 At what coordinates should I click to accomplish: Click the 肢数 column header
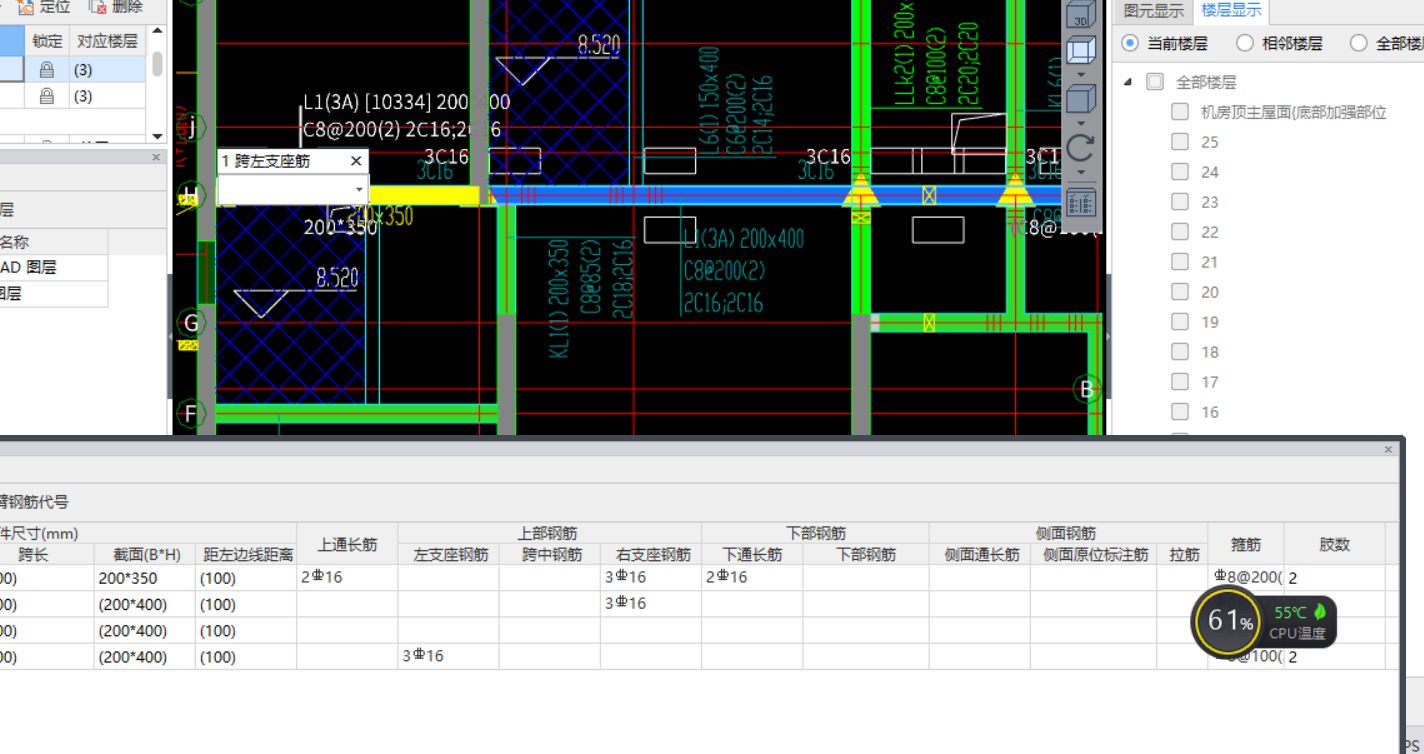coord(1335,544)
